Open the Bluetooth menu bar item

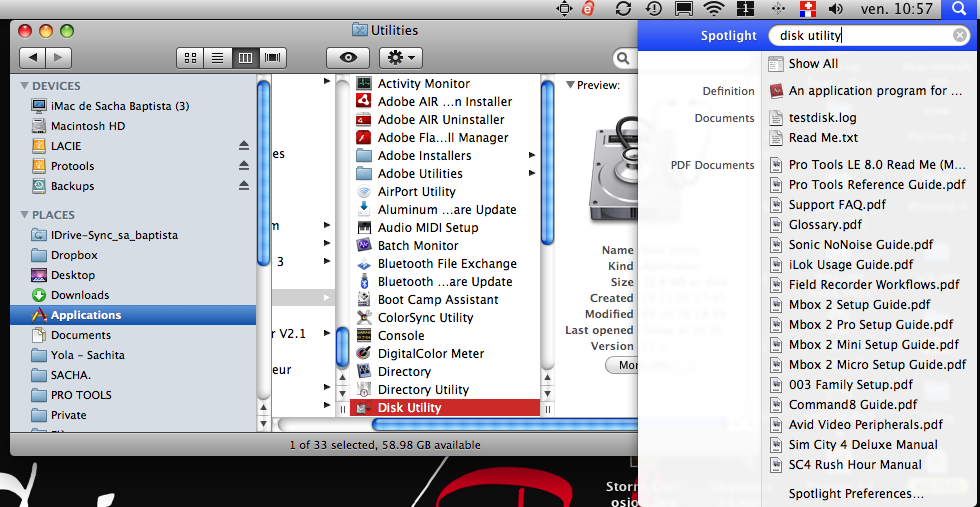pyautogui.click(x=778, y=9)
